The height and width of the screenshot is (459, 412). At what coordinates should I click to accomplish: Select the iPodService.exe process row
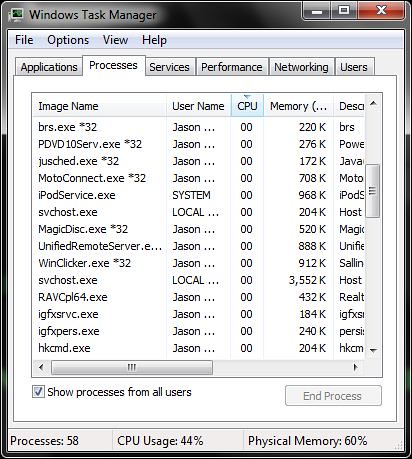(199, 195)
